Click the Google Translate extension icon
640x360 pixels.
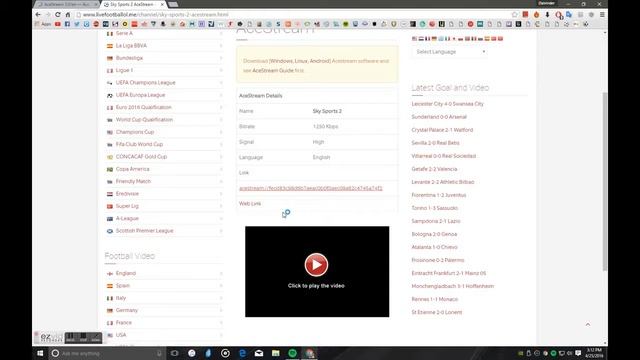pyautogui.click(x=569, y=14)
